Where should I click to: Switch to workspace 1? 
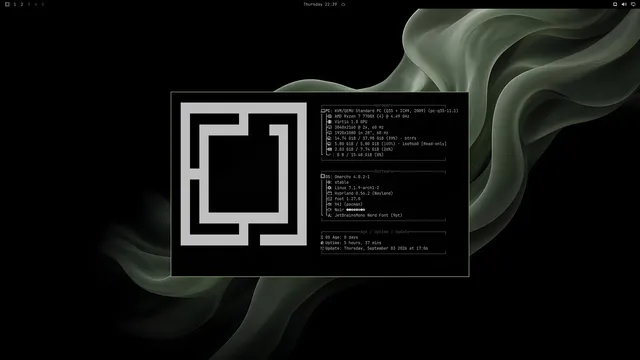coord(15,4)
